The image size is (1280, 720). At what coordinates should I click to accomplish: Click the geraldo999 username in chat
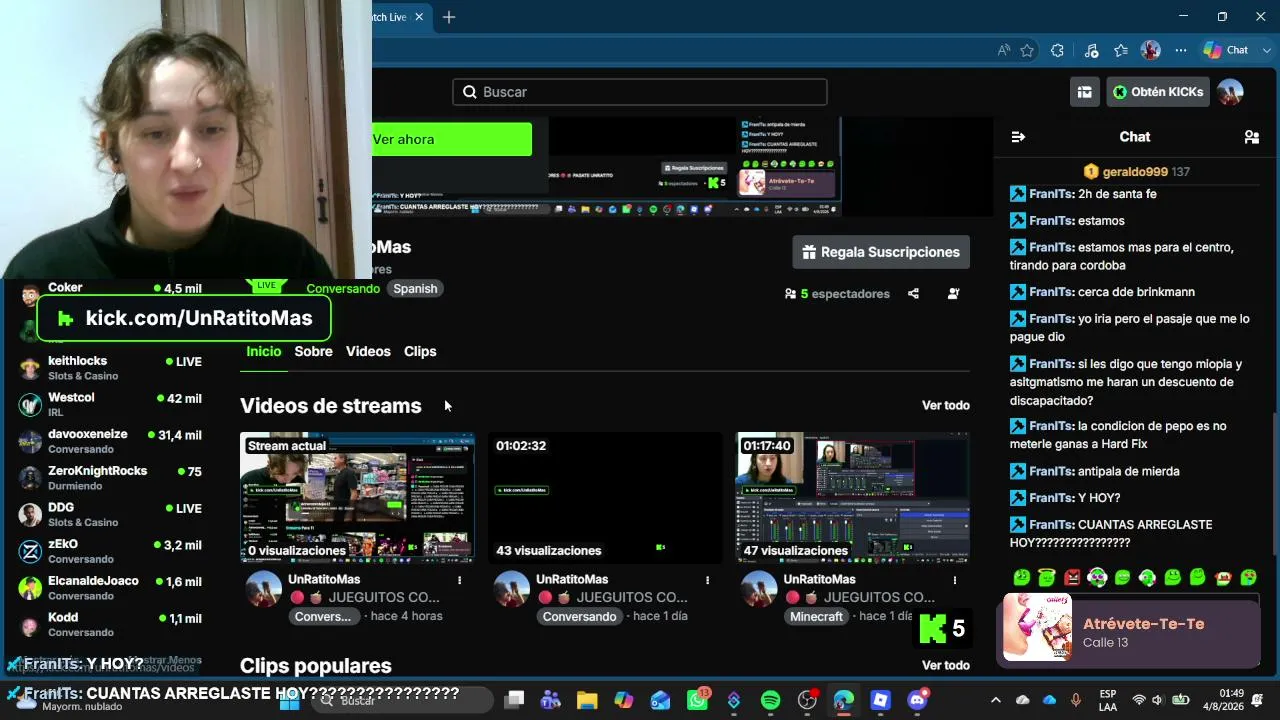click(1135, 172)
